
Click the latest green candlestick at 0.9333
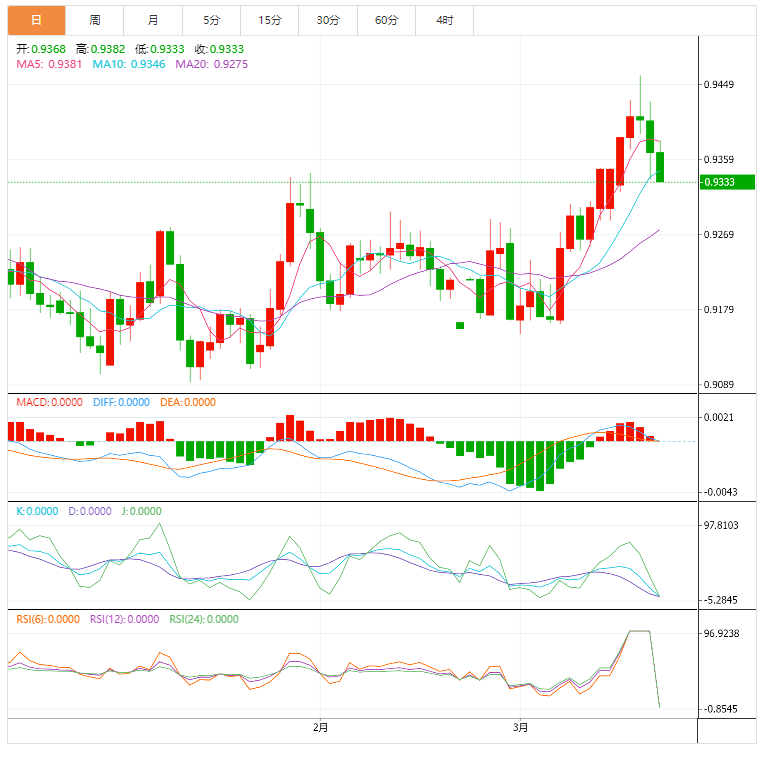coord(660,167)
